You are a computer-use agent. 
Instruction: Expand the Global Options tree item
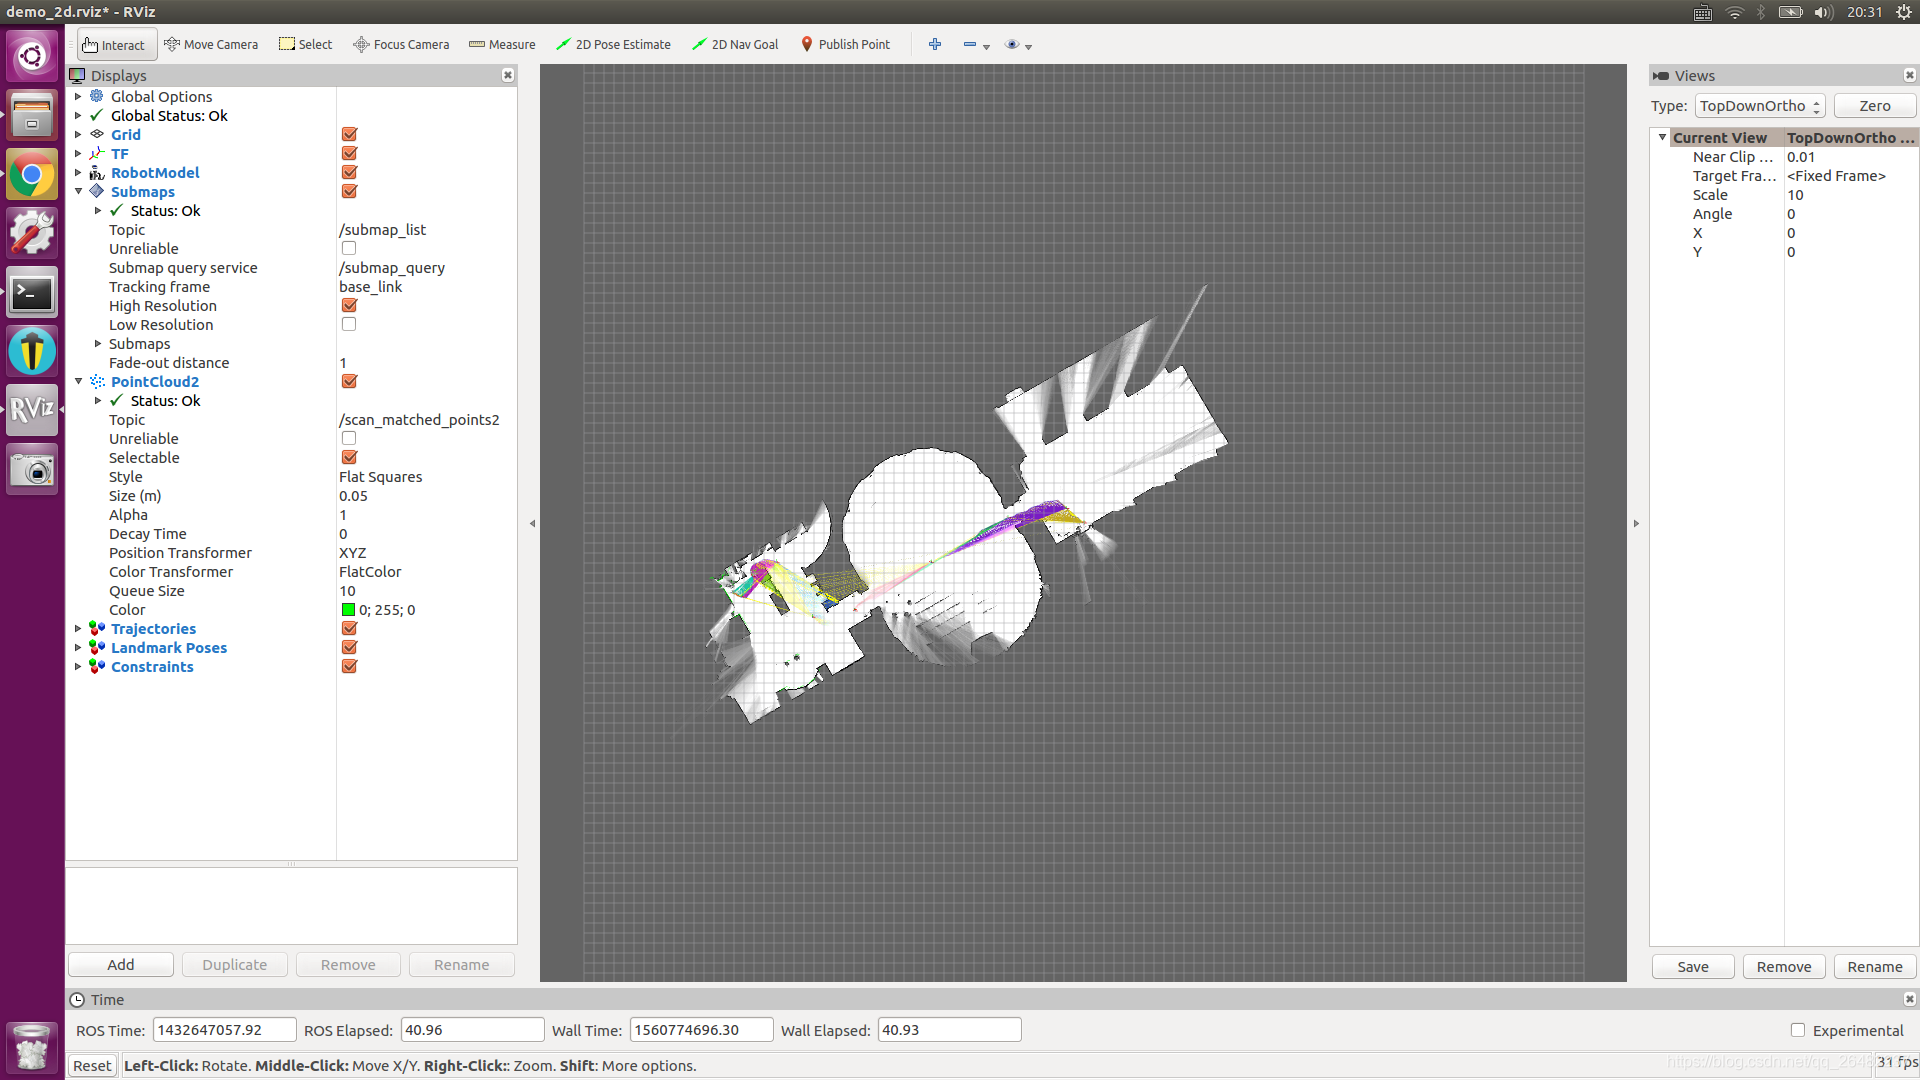[x=78, y=97]
